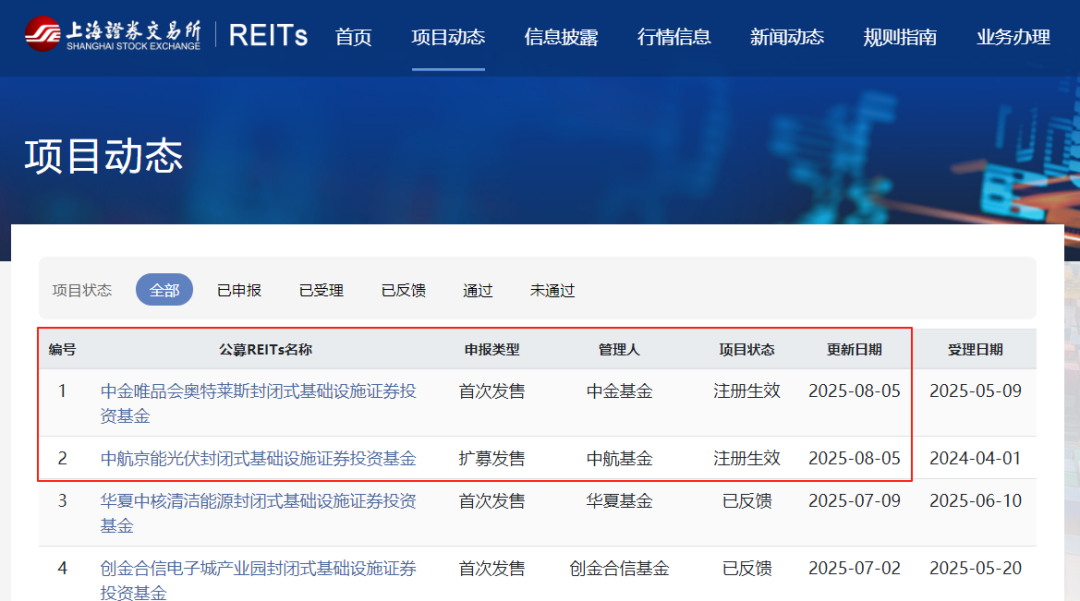Open the 规则指南 menu
The image size is (1080, 601).
coord(900,36)
